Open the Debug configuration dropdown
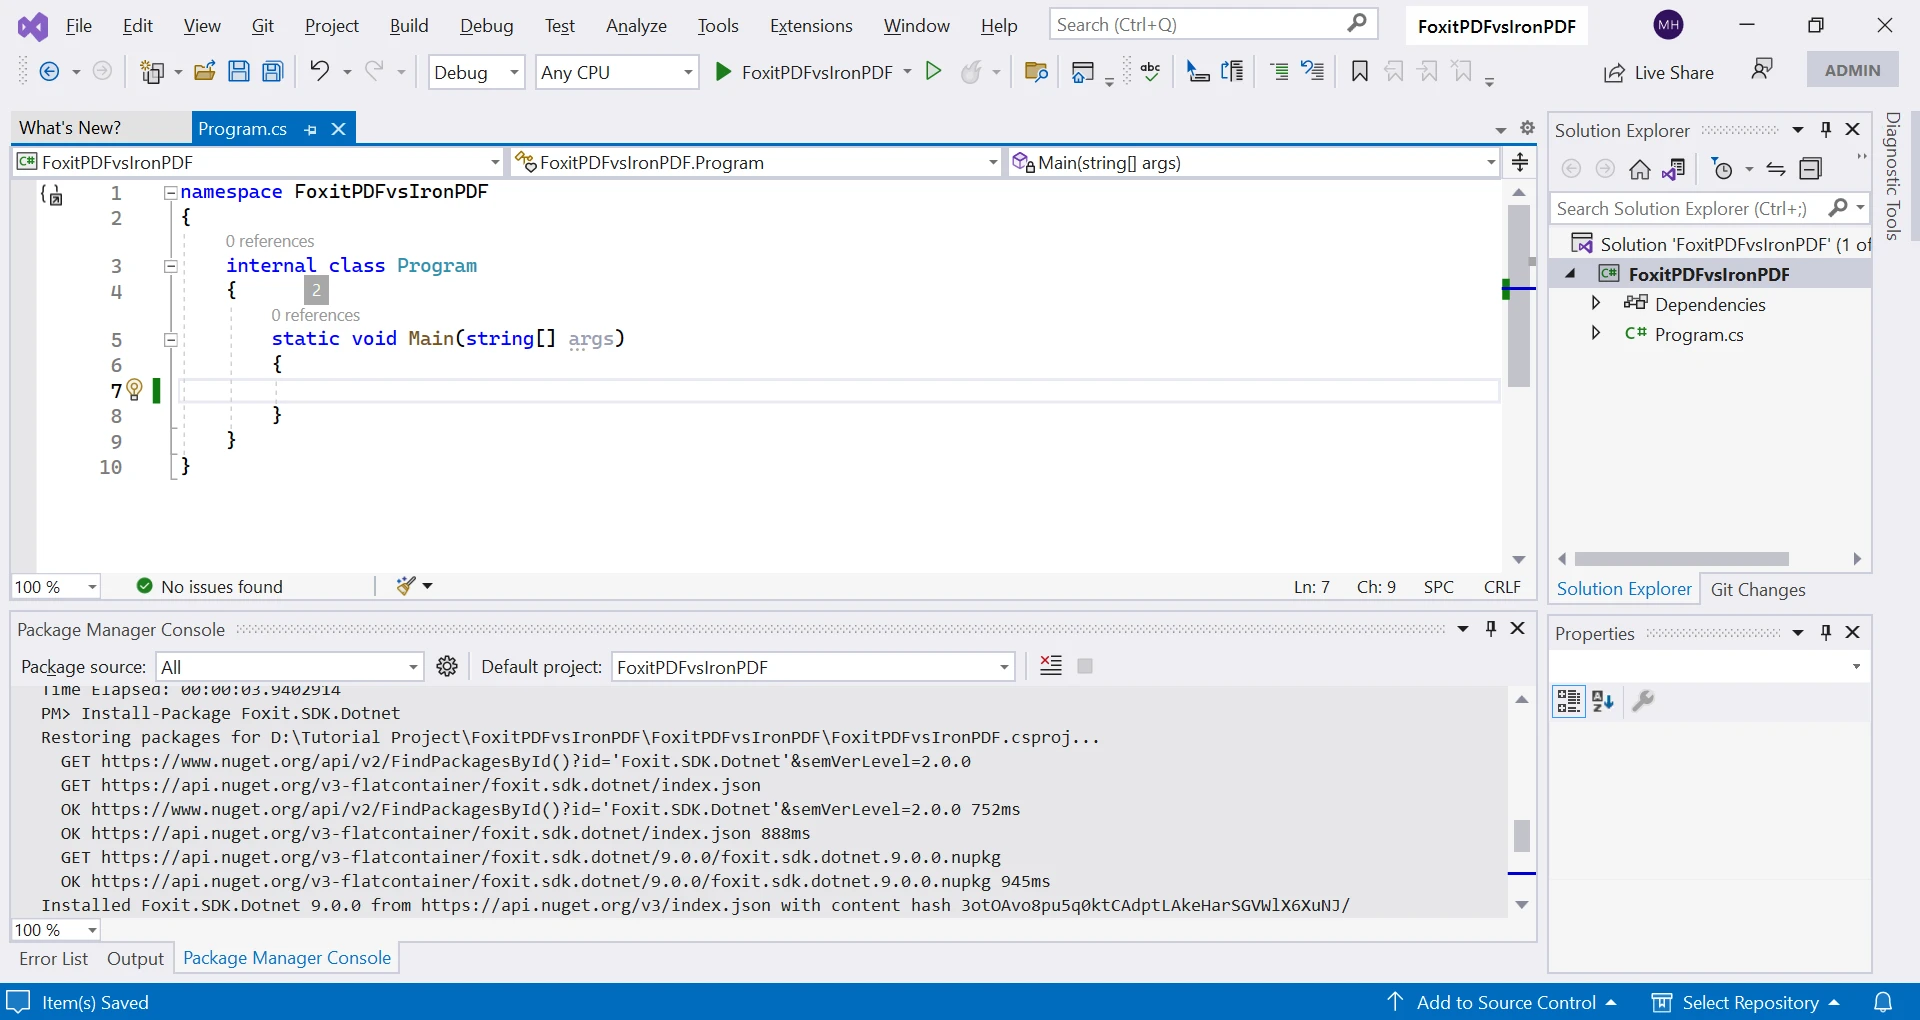The image size is (1920, 1020). pos(476,72)
